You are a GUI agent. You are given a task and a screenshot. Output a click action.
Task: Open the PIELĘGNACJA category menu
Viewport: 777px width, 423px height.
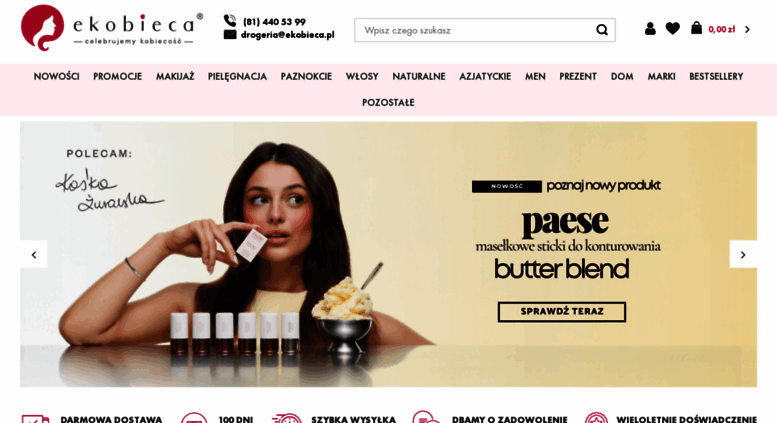point(237,76)
